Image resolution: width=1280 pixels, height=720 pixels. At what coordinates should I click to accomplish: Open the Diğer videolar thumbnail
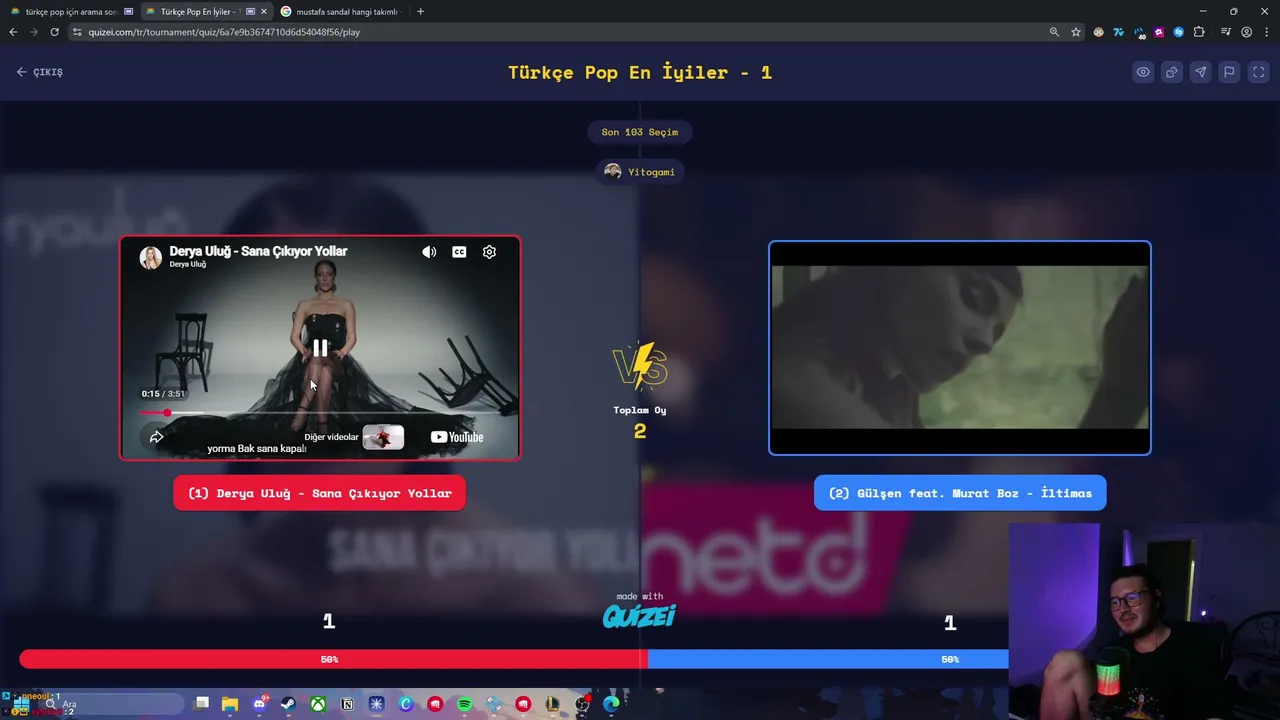pyautogui.click(x=383, y=437)
